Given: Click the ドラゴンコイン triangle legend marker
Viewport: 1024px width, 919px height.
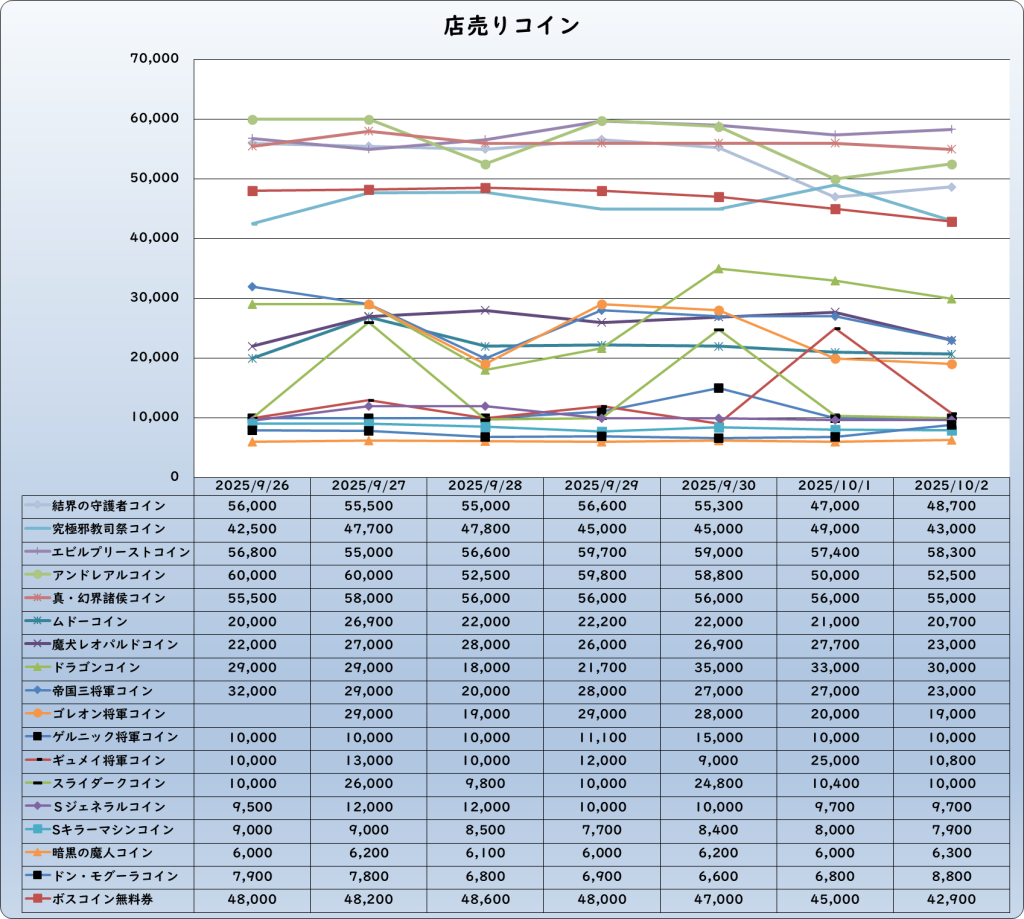Looking at the screenshot, I should point(38,667).
